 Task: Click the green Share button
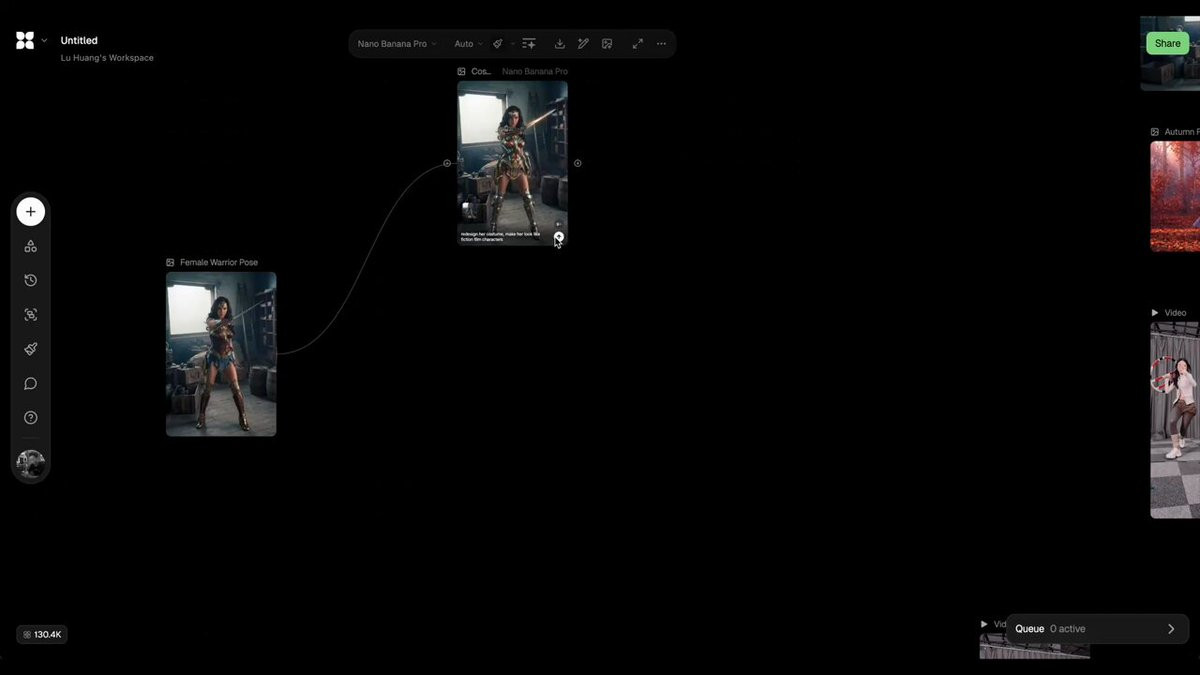(x=1167, y=43)
